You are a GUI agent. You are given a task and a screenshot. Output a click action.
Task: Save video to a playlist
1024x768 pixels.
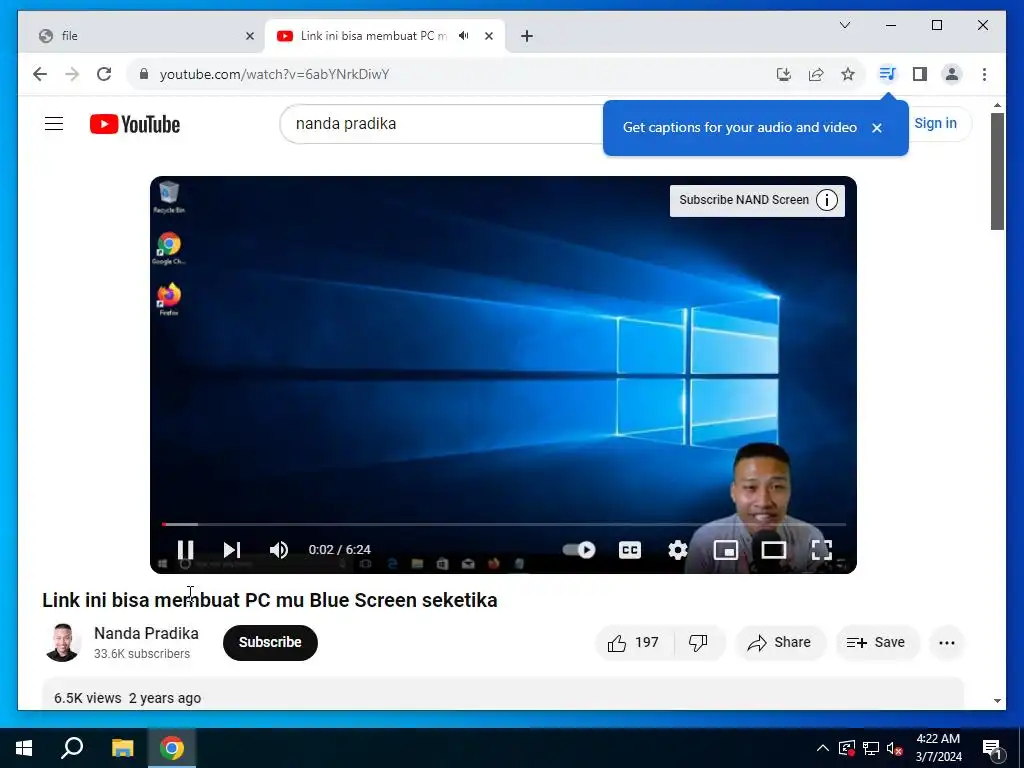[876, 643]
